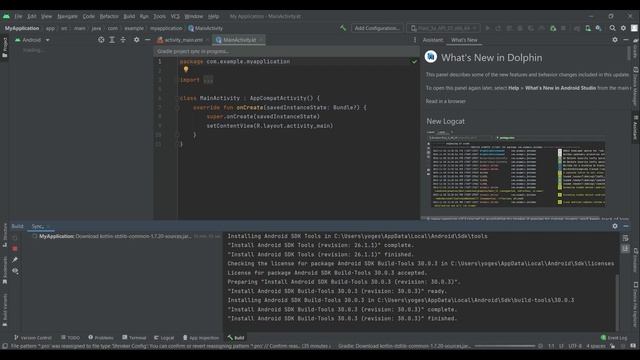This screenshot has width=640, height=360.
Task: Open the Build Variants side tab
Action: click(x=5, y=310)
